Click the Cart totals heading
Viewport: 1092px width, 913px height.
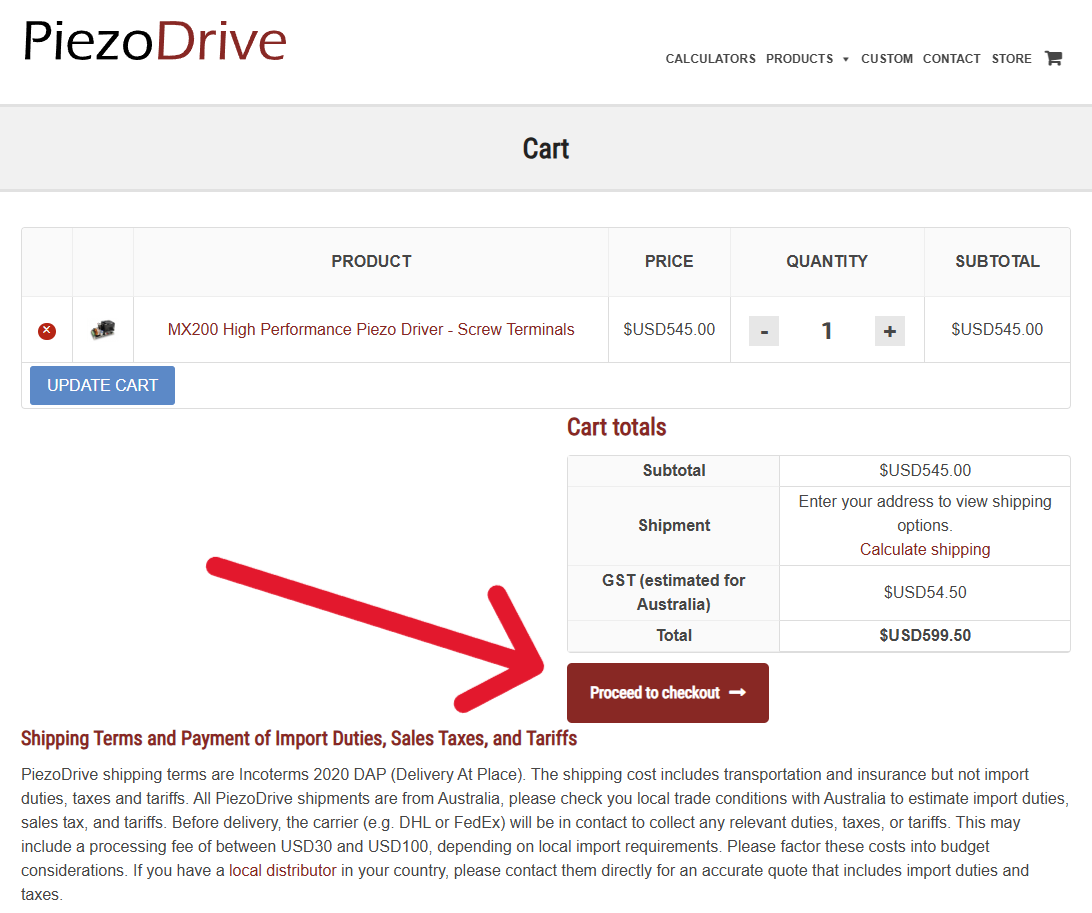(x=616, y=427)
